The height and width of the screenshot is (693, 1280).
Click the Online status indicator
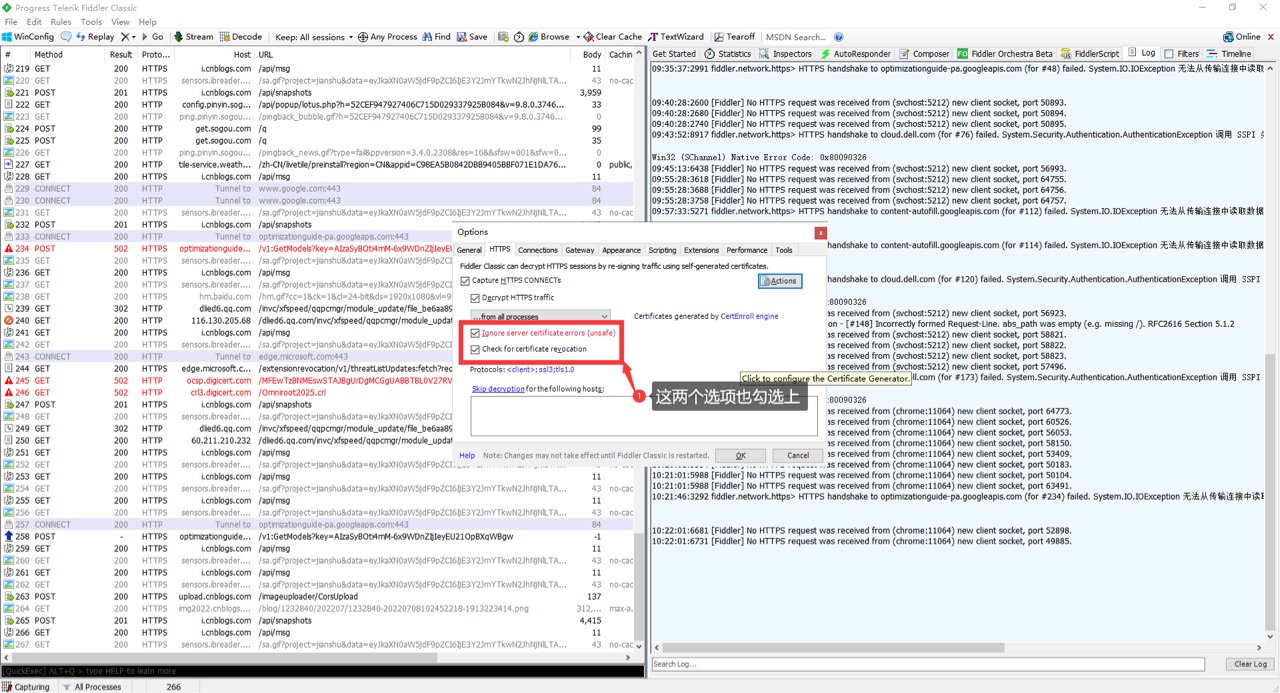[x=1243, y=37]
